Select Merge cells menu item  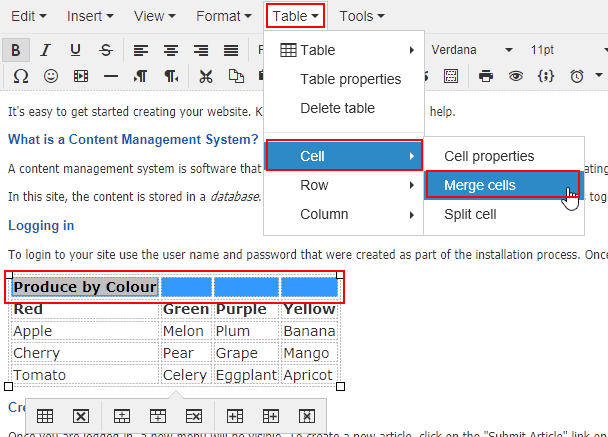click(504, 185)
